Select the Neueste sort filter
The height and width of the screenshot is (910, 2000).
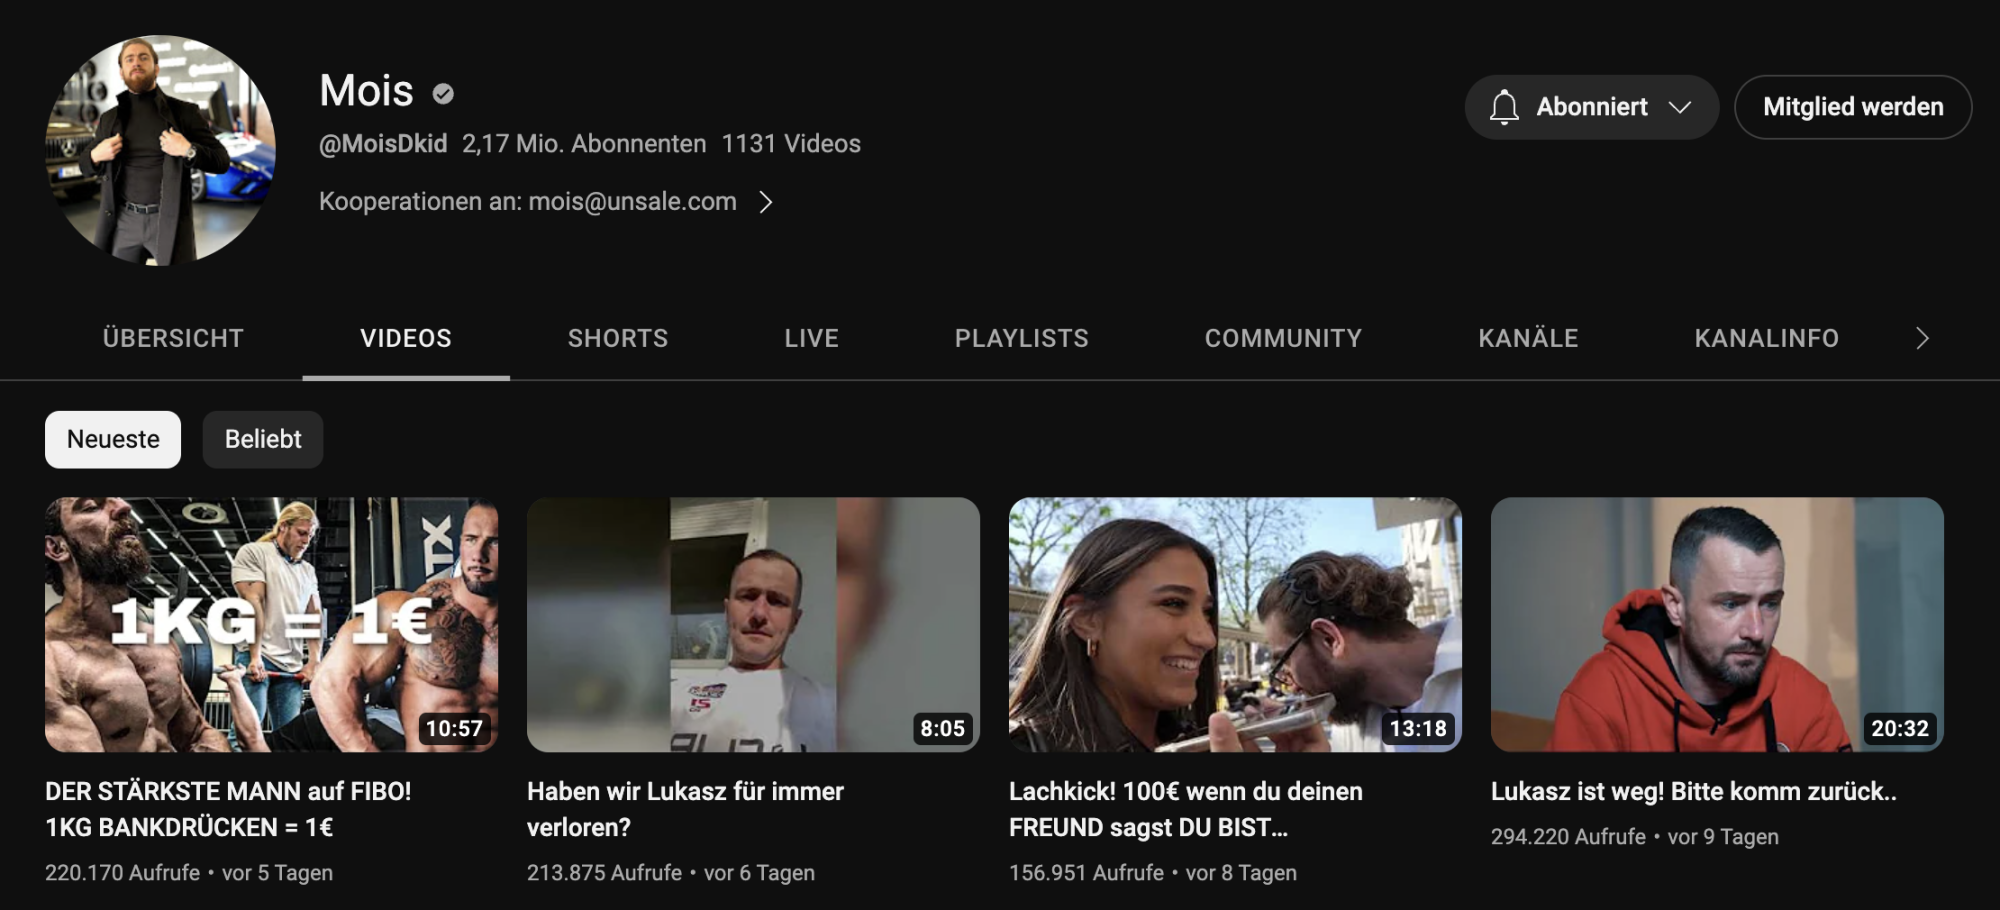click(x=113, y=439)
